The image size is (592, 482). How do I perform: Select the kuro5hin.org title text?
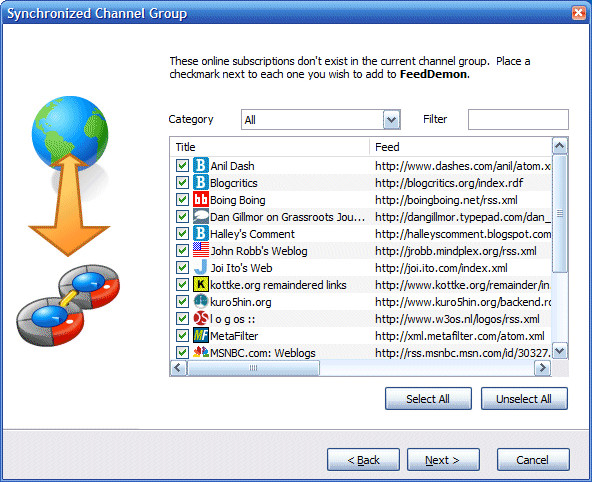pos(240,302)
